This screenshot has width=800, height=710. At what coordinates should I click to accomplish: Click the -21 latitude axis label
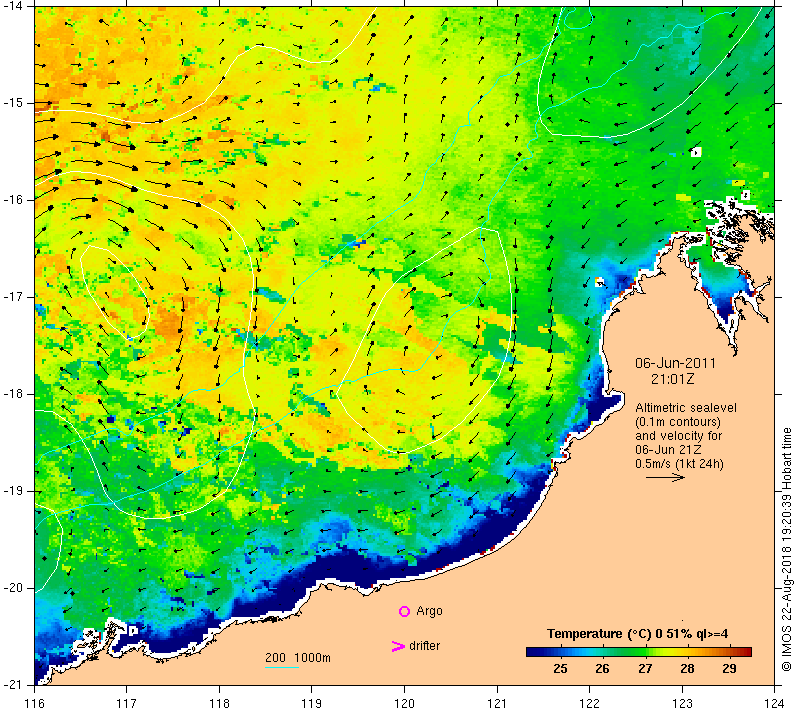(x=13, y=685)
